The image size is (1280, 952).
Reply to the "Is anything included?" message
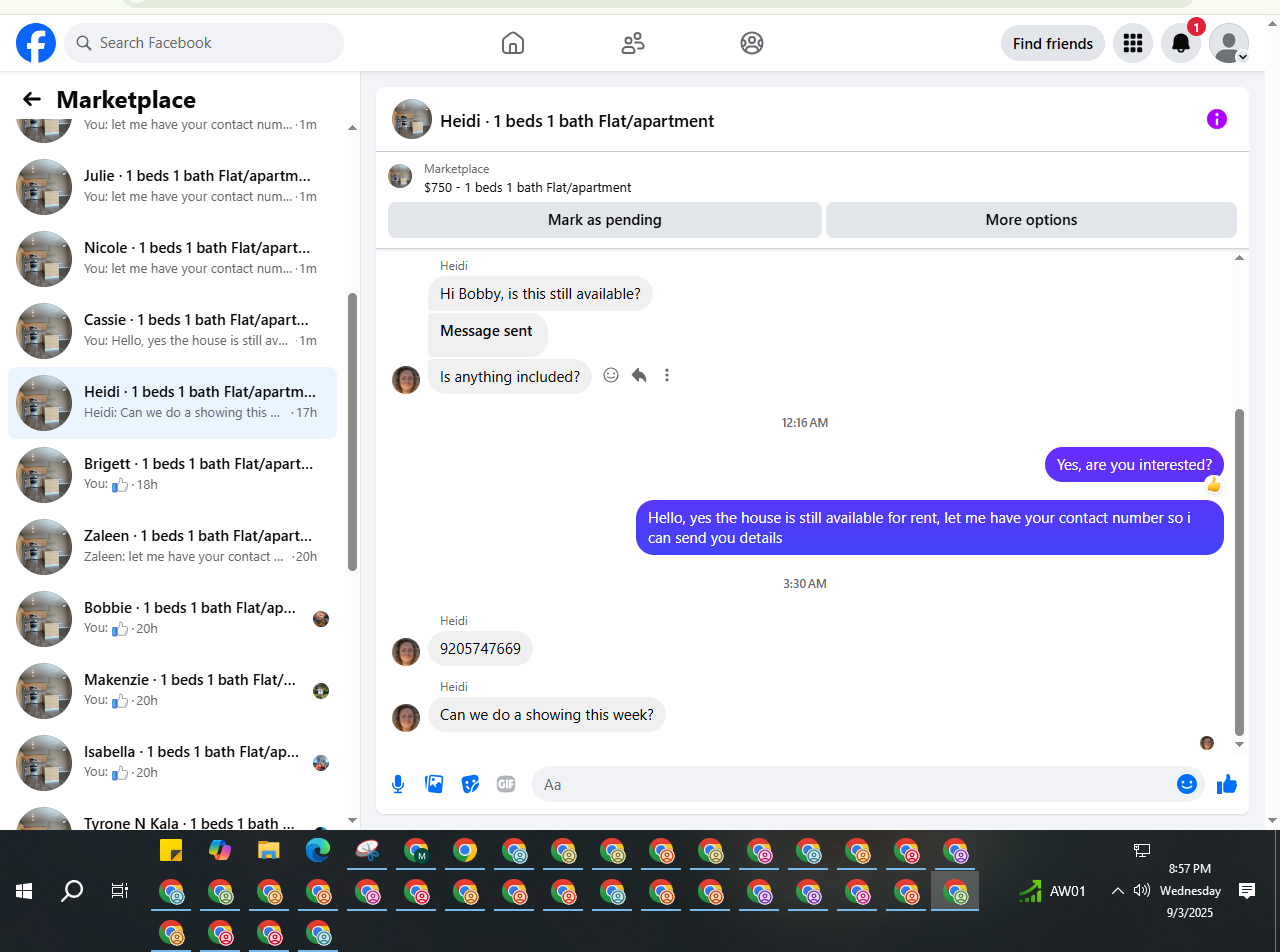tap(639, 375)
